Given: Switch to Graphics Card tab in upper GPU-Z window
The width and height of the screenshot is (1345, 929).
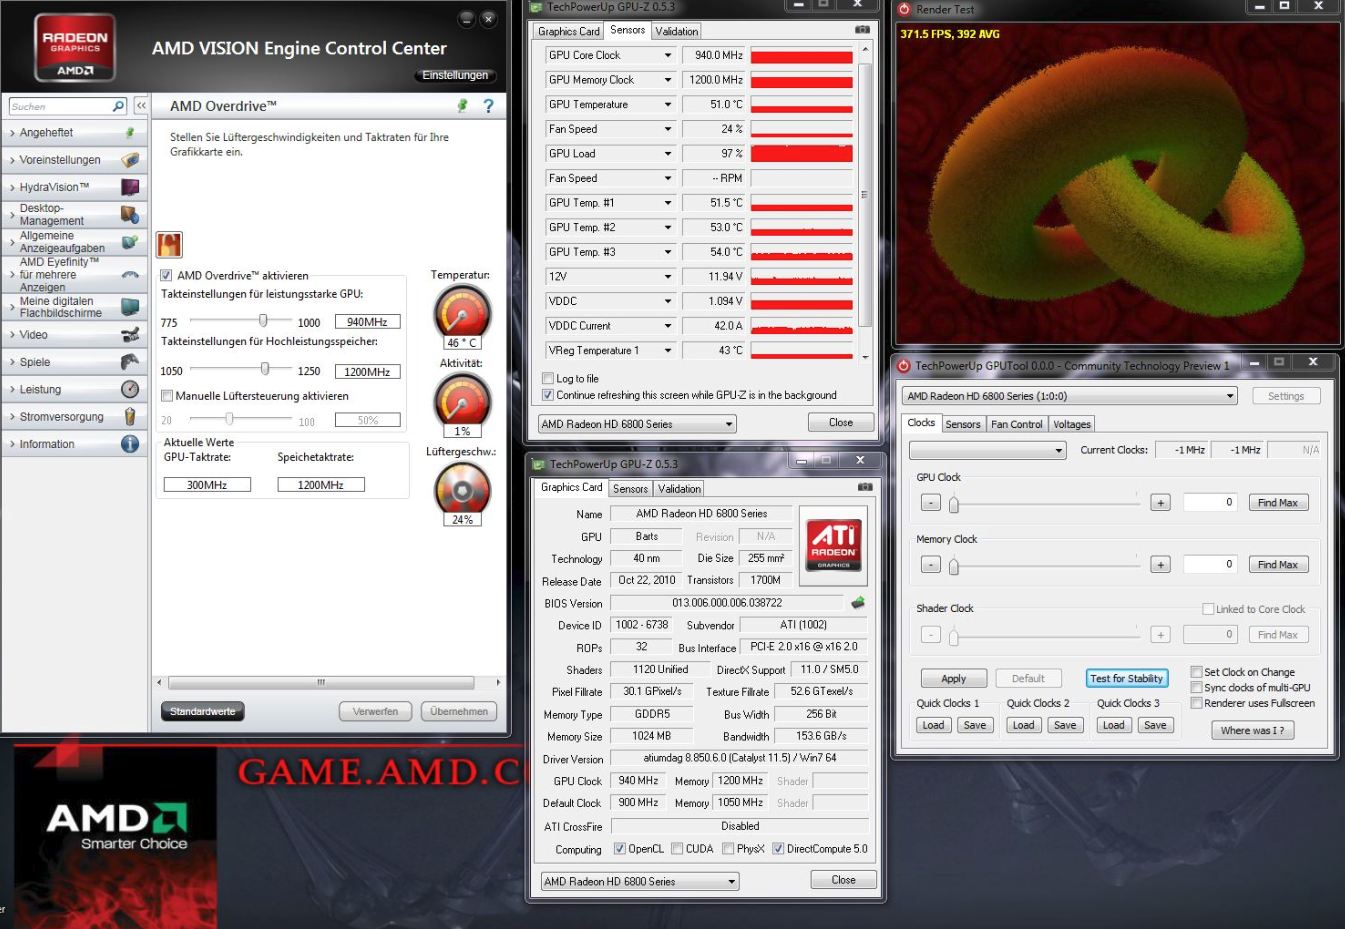Looking at the screenshot, I should pos(568,31).
